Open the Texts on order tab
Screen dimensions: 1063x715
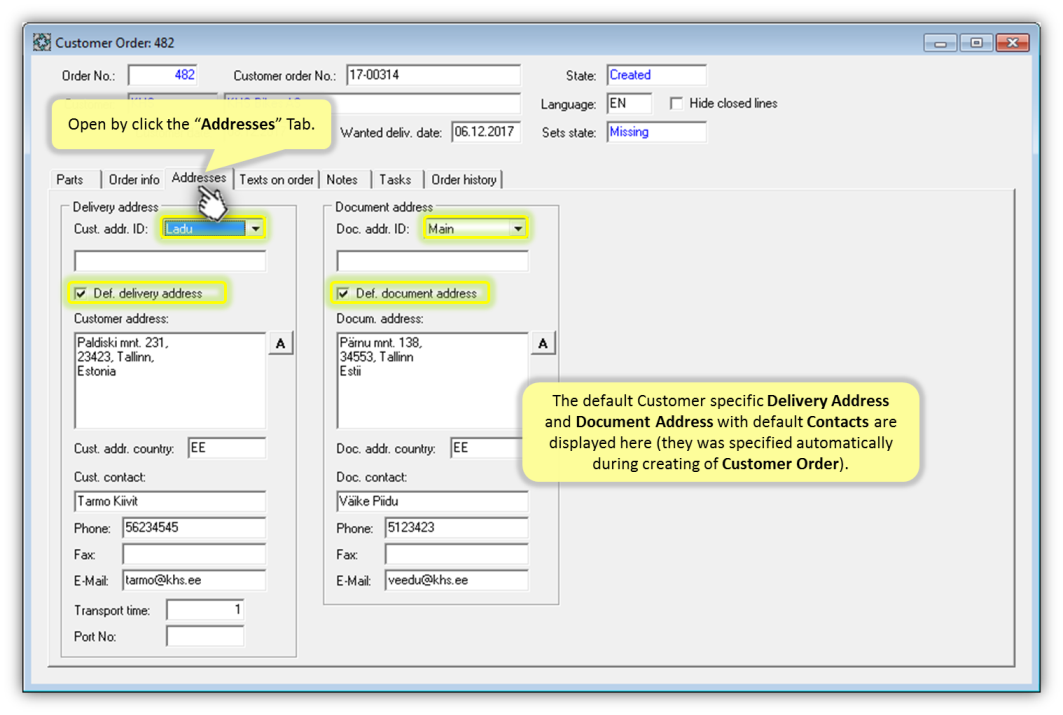(x=276, y=180)
